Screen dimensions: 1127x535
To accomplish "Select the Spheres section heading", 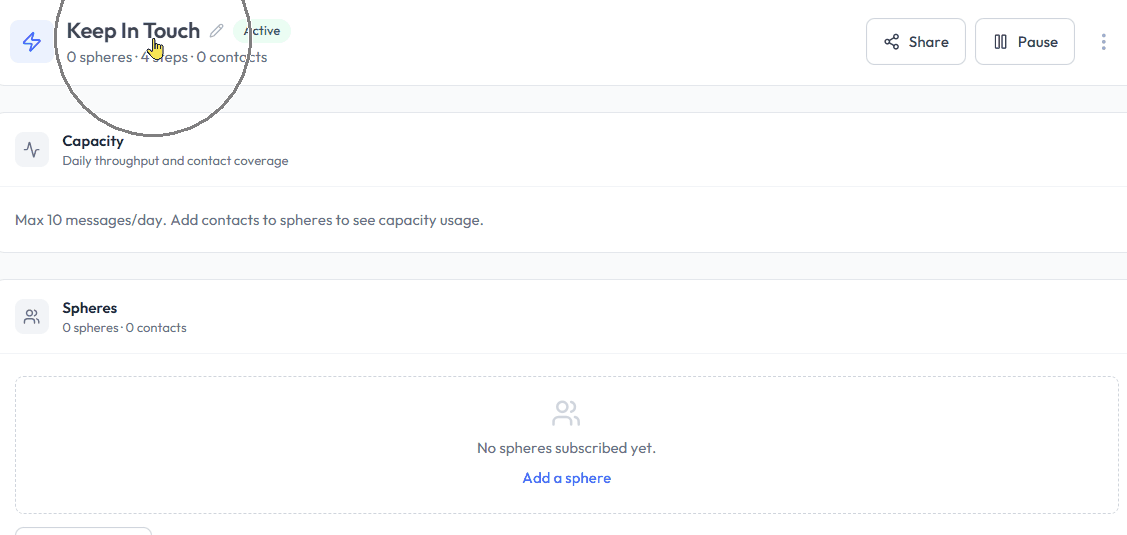I will [x=90, y=308].
